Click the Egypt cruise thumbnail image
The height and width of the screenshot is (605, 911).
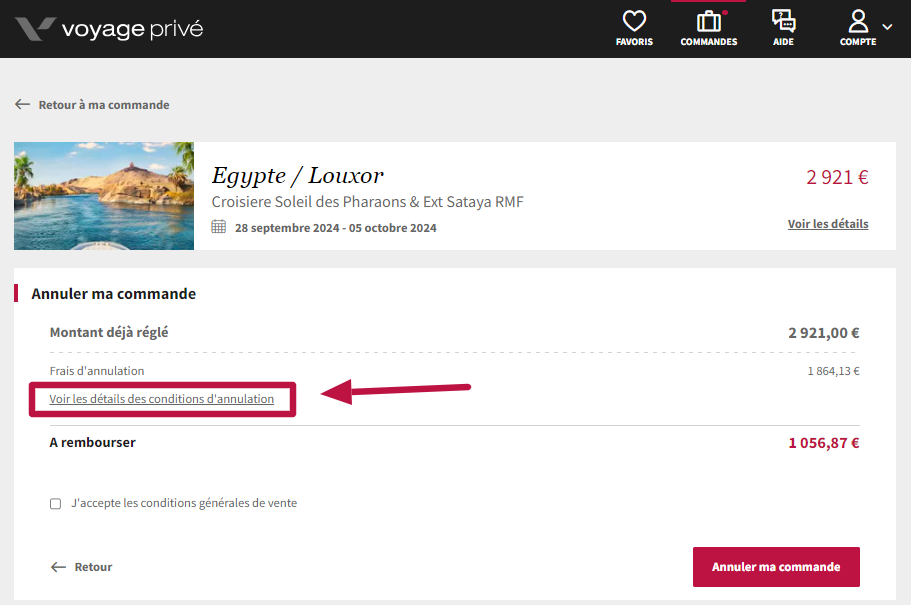coord(104,196)
